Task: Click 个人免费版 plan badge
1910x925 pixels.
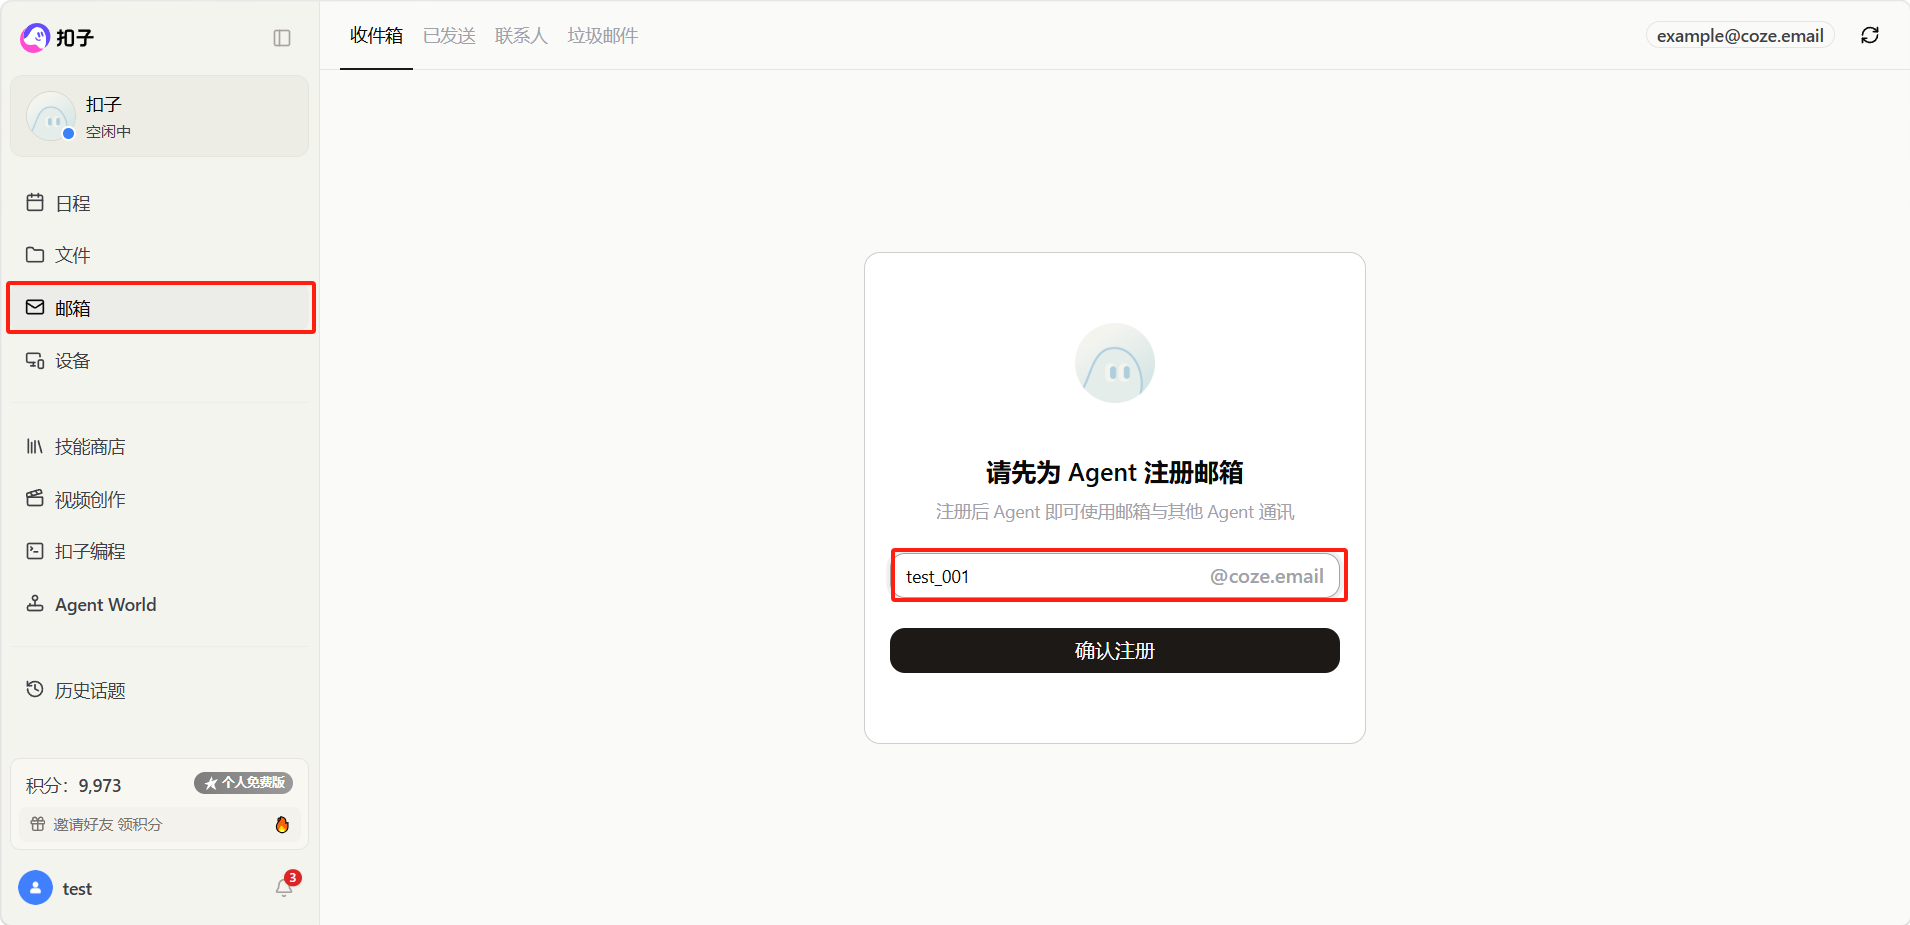Action: coord(244,783)
